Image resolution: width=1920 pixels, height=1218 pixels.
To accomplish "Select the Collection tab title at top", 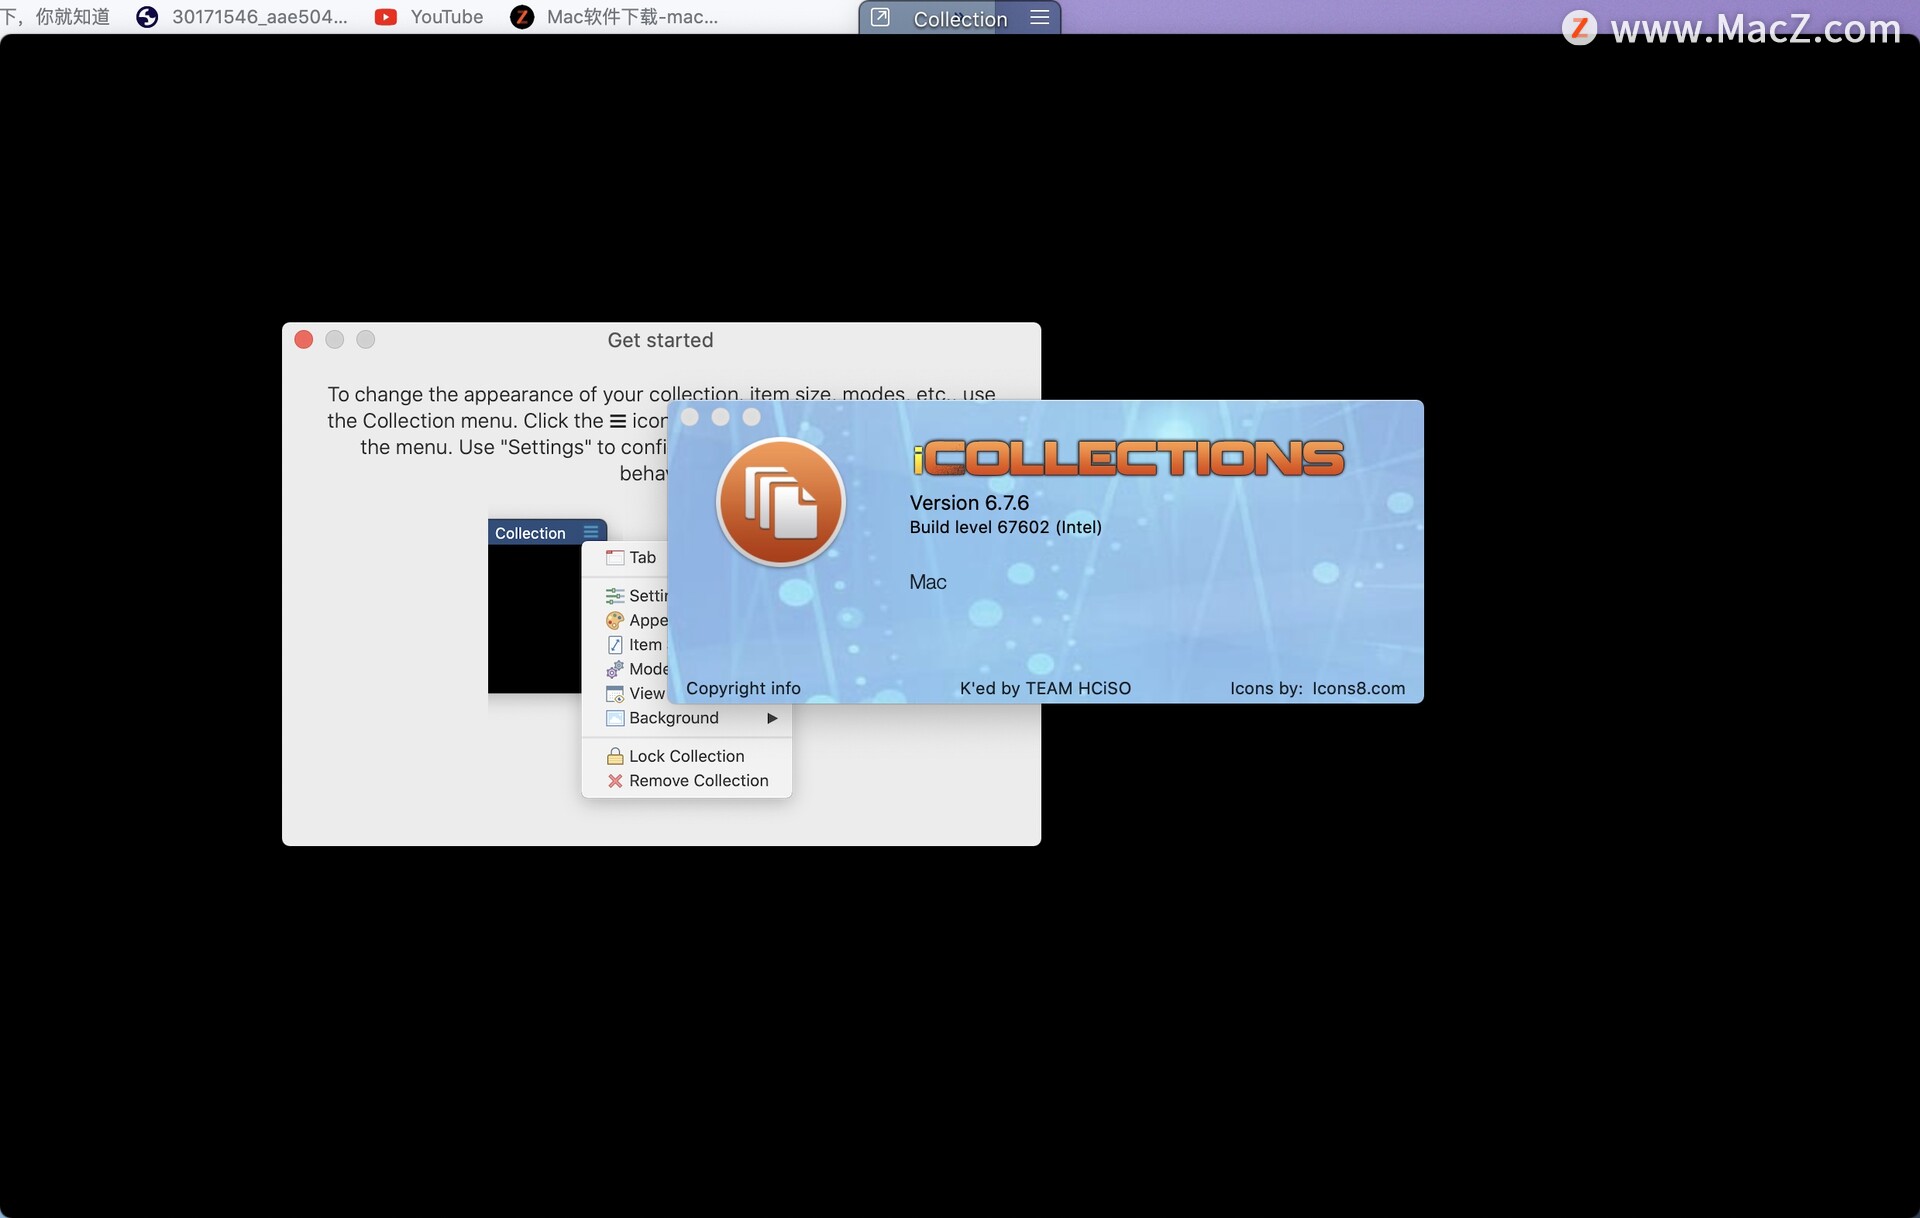I will [x=960, y=19].
